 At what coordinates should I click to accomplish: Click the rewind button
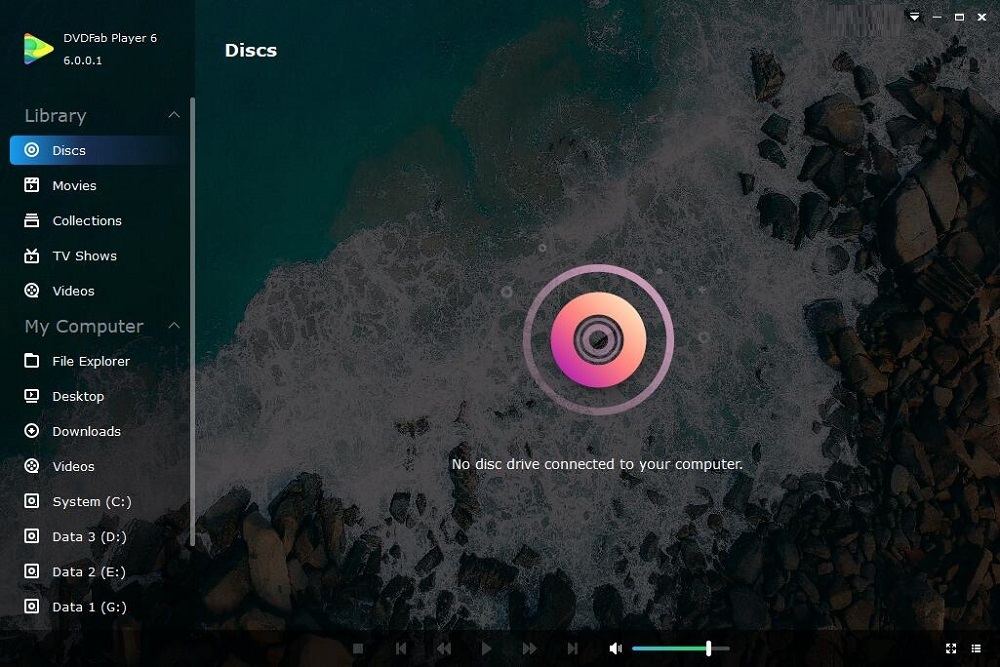tap(444, 649)
